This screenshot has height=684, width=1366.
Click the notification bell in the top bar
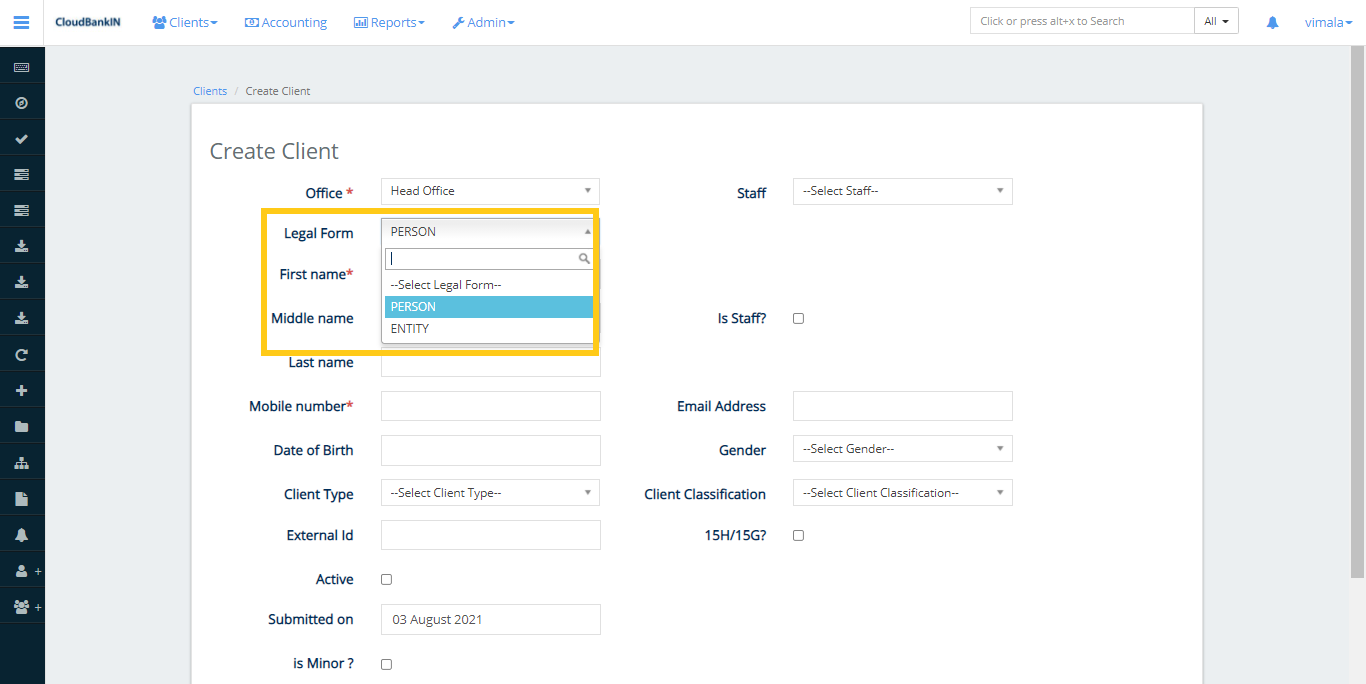coord(1272,21)
